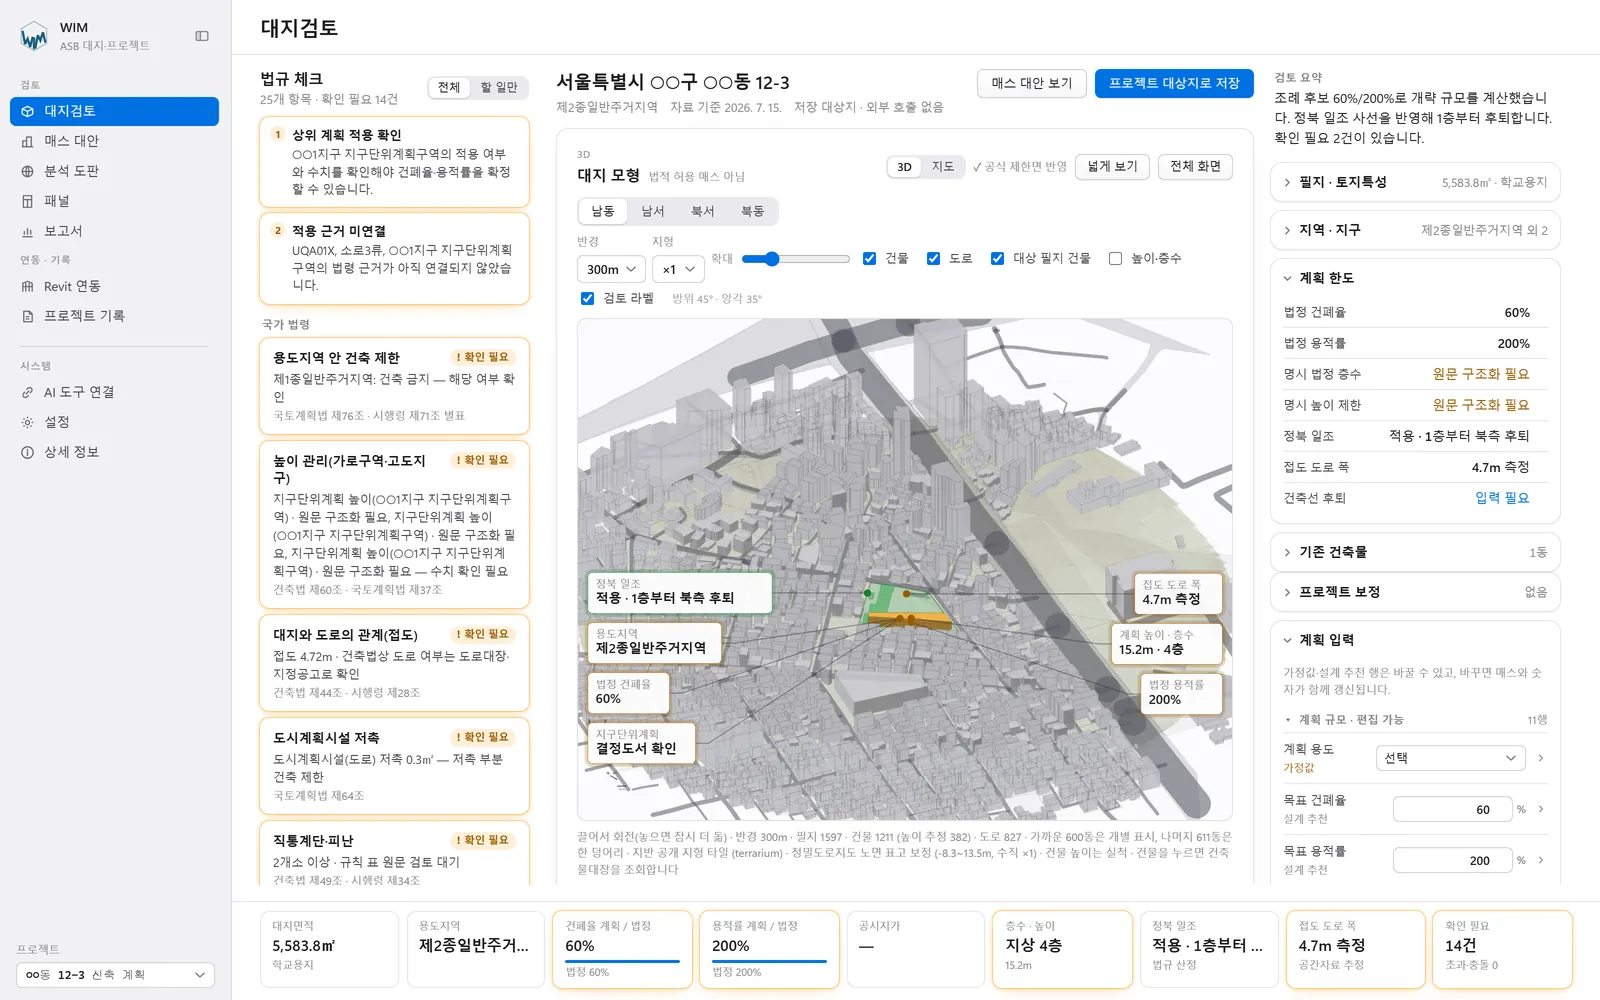The width and height of the screenshot is (1600, 1000).
Task: Click the 매스 대안 sidebar icon
Action: click(28, 141)
